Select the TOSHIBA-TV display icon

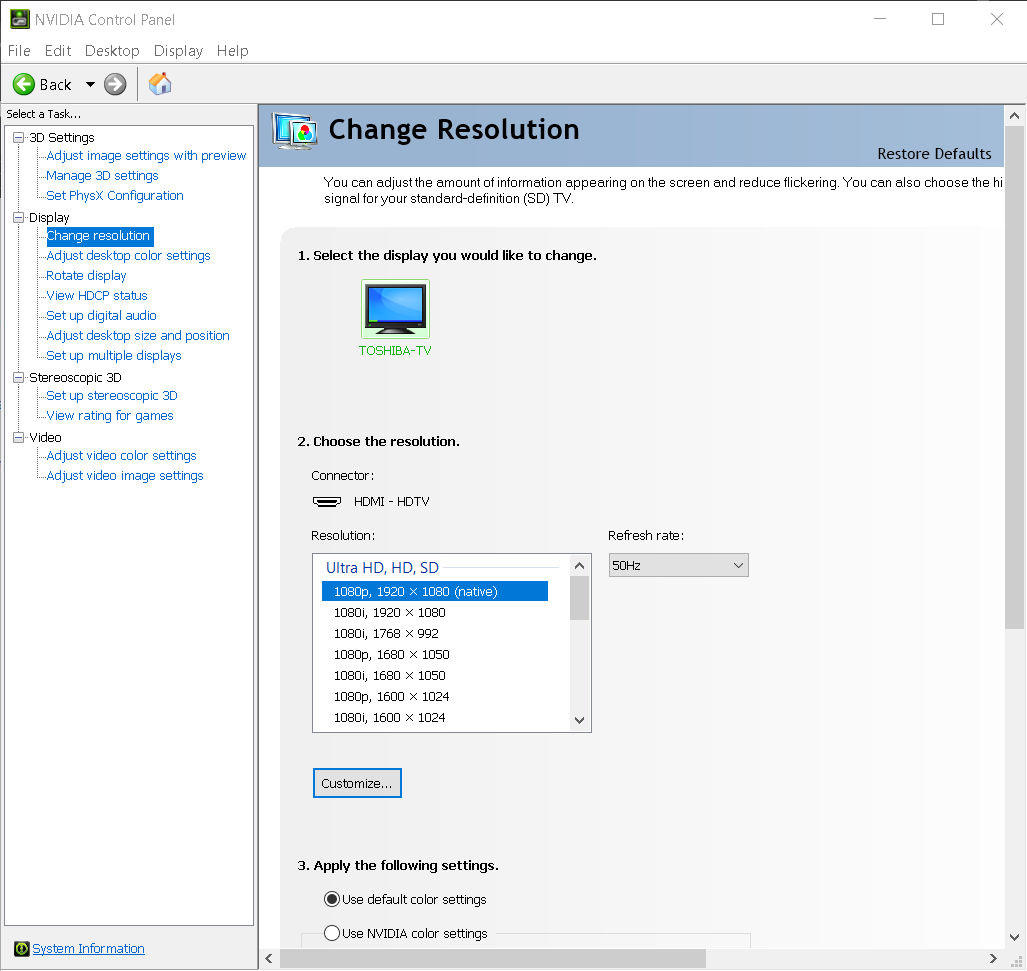395,308
